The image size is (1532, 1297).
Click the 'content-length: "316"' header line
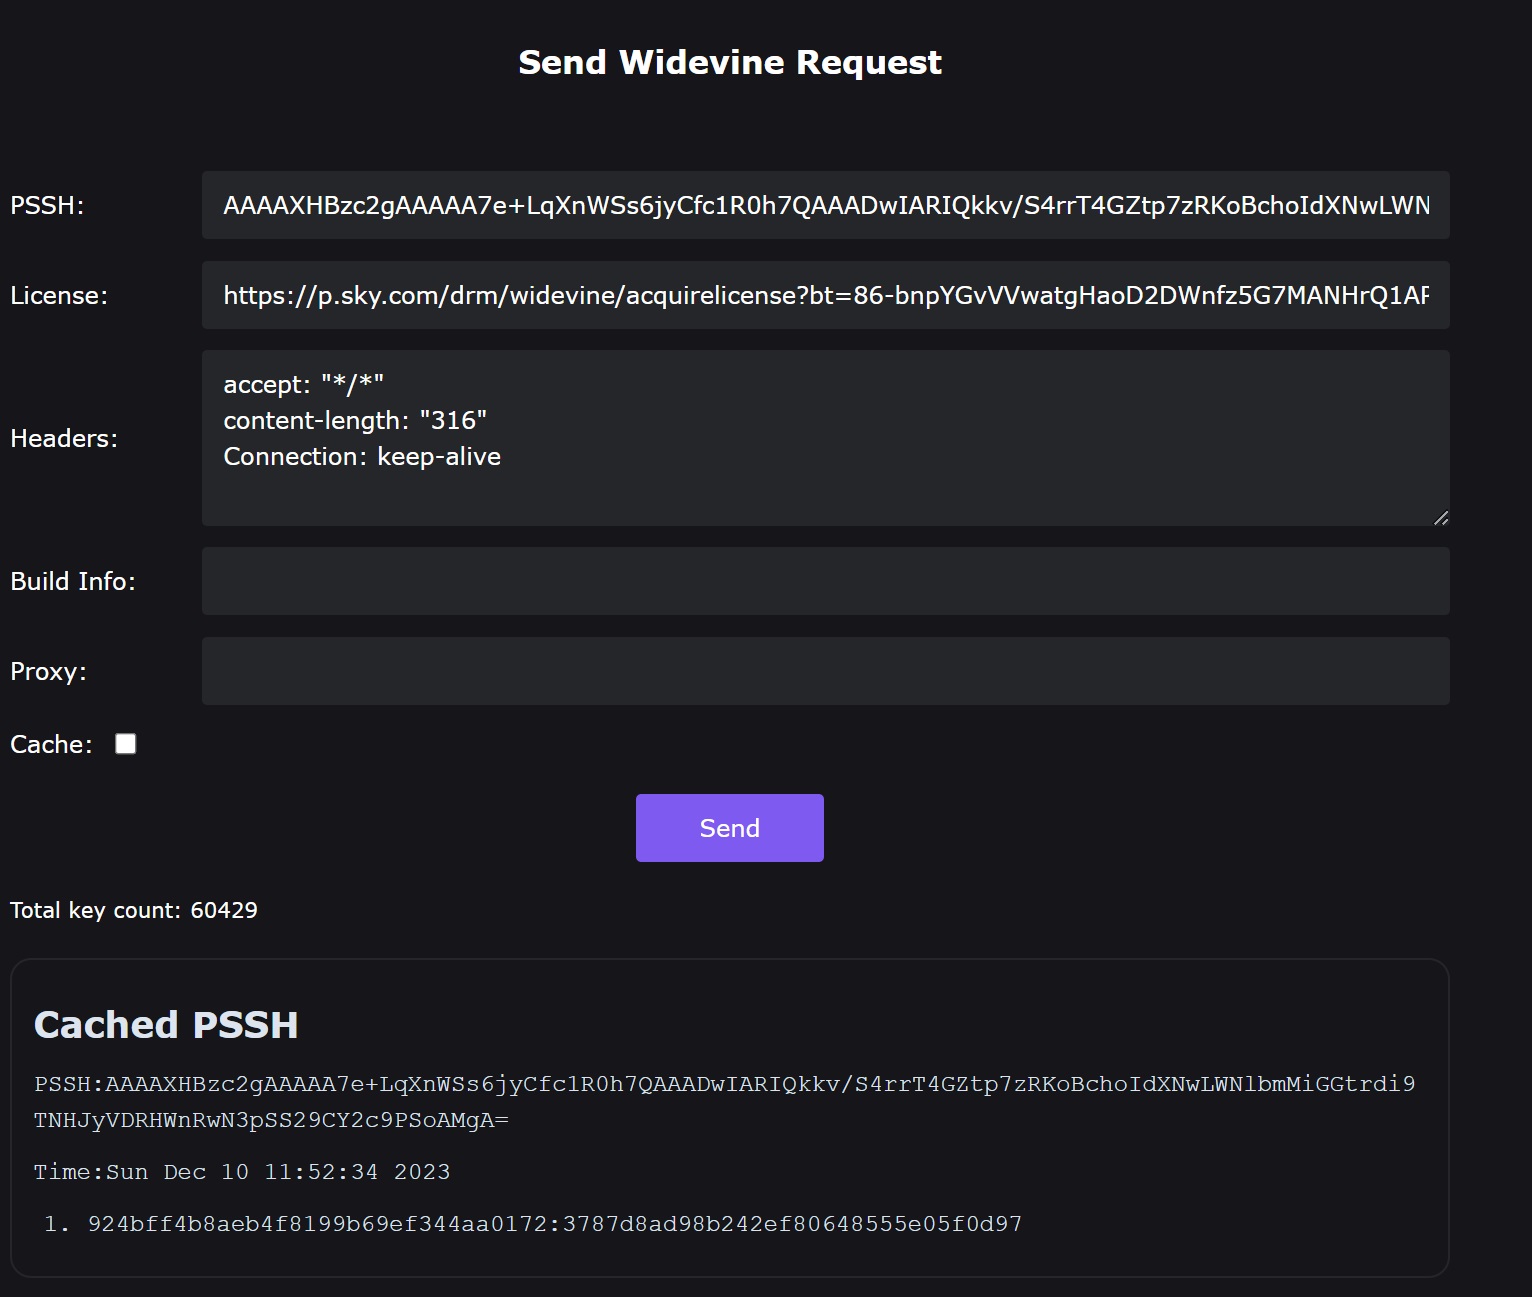(x=355, y=420)
